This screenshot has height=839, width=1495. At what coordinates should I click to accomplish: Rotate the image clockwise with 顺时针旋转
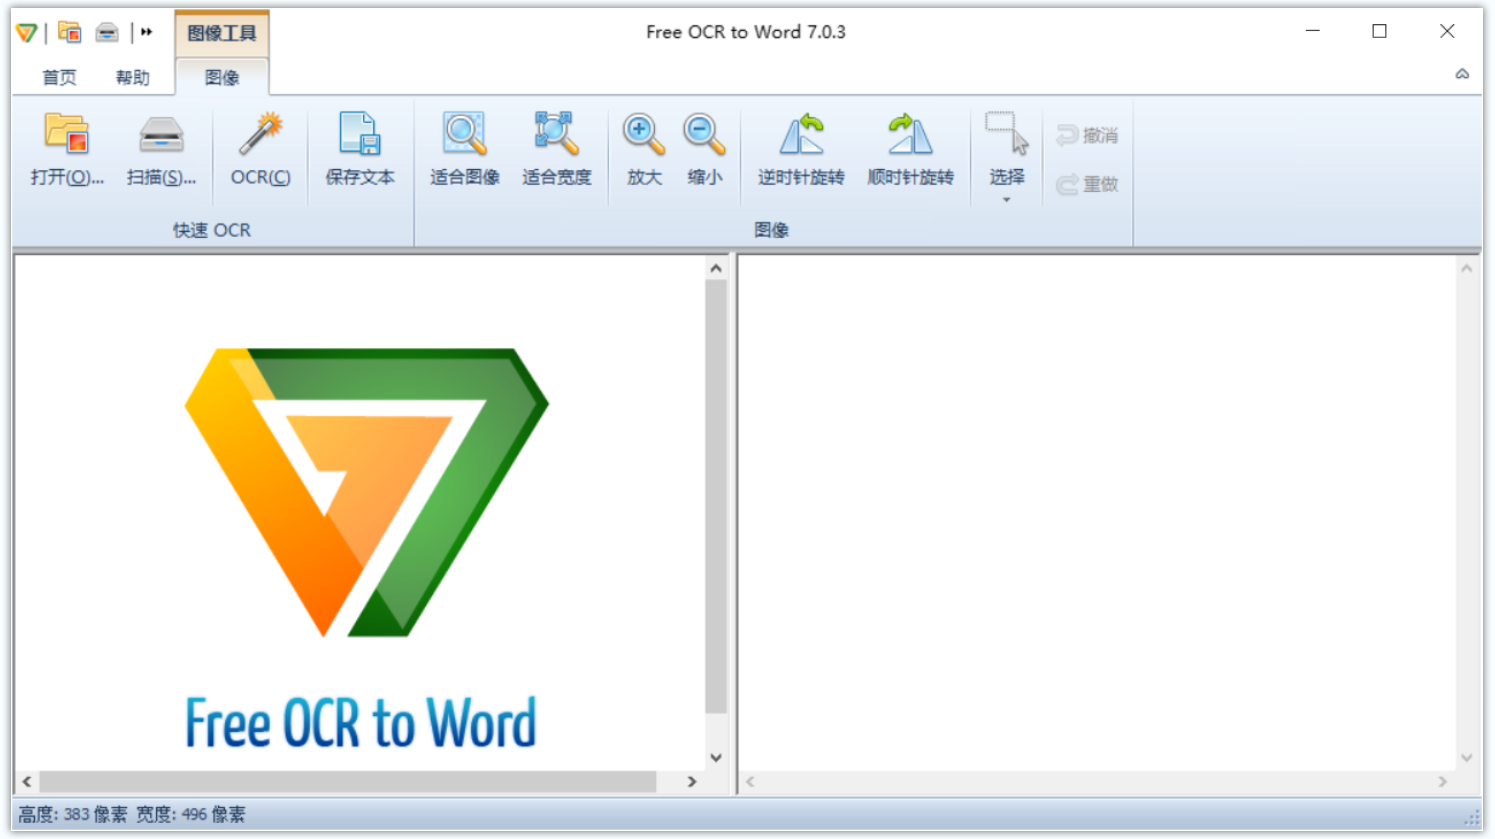coord(910,150)
